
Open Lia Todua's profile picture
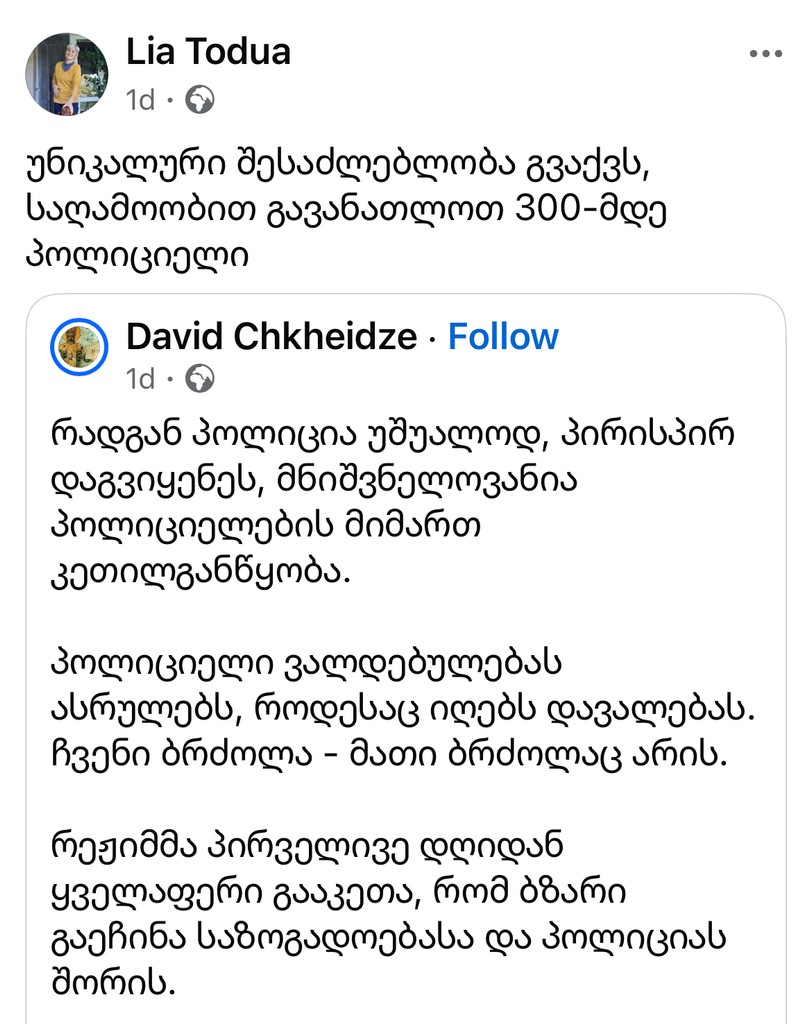point(66,74)
